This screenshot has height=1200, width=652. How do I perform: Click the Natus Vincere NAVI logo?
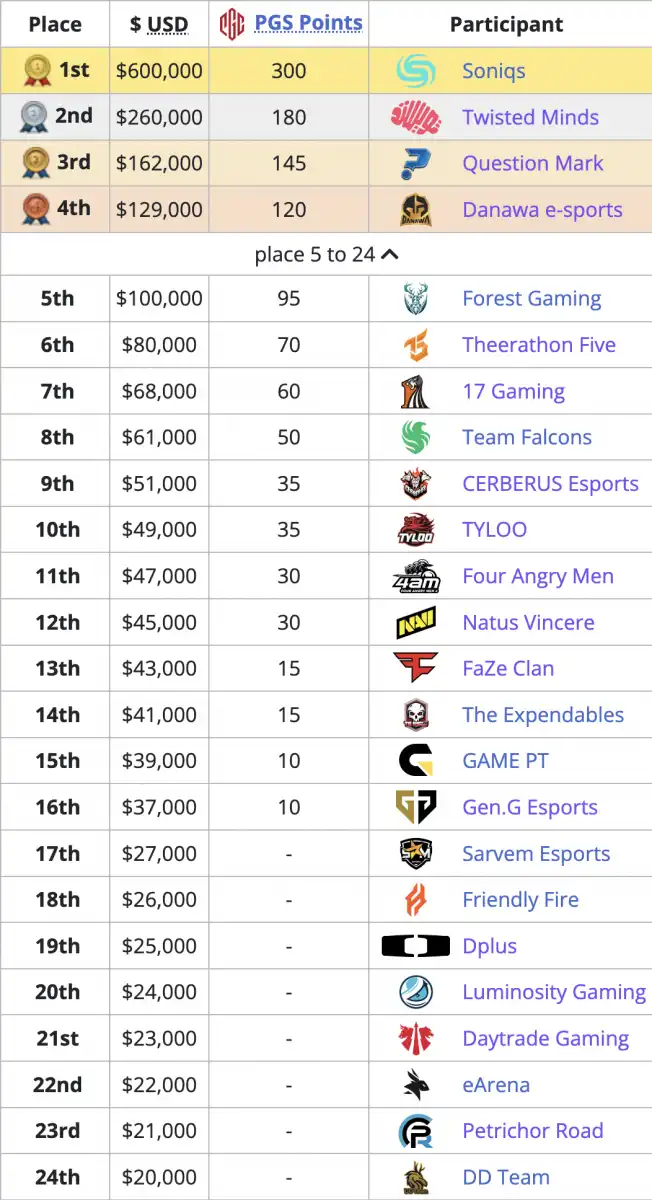point(416,622)
